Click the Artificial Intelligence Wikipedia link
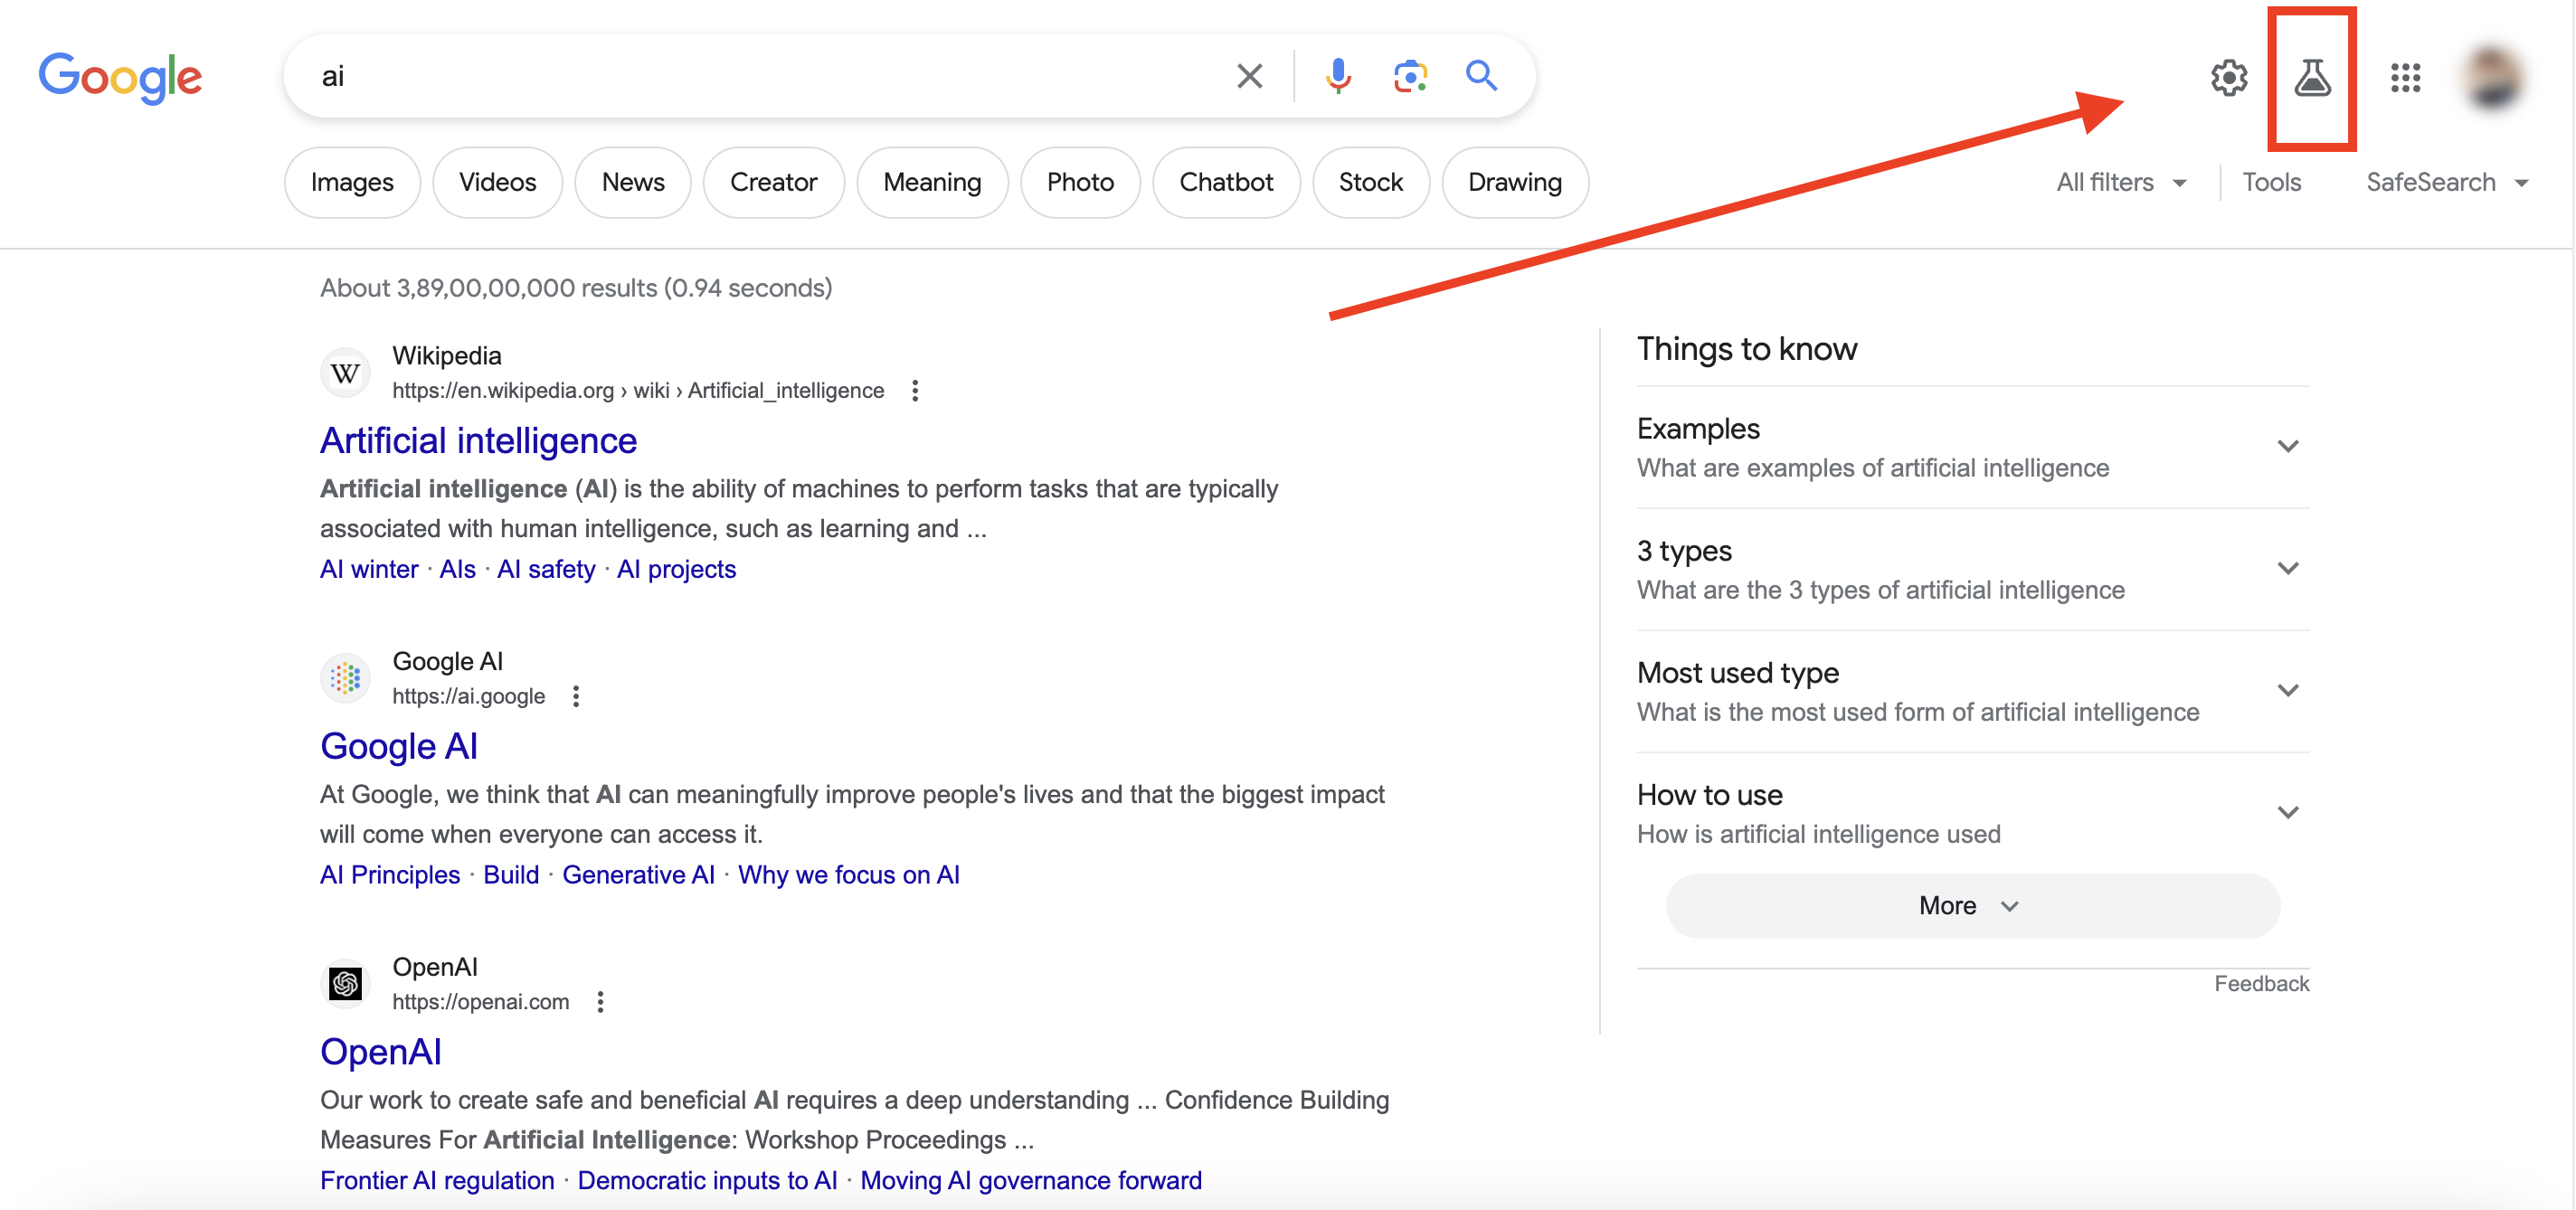This screenshot has width=2576, height=1210. coord(477,440)
